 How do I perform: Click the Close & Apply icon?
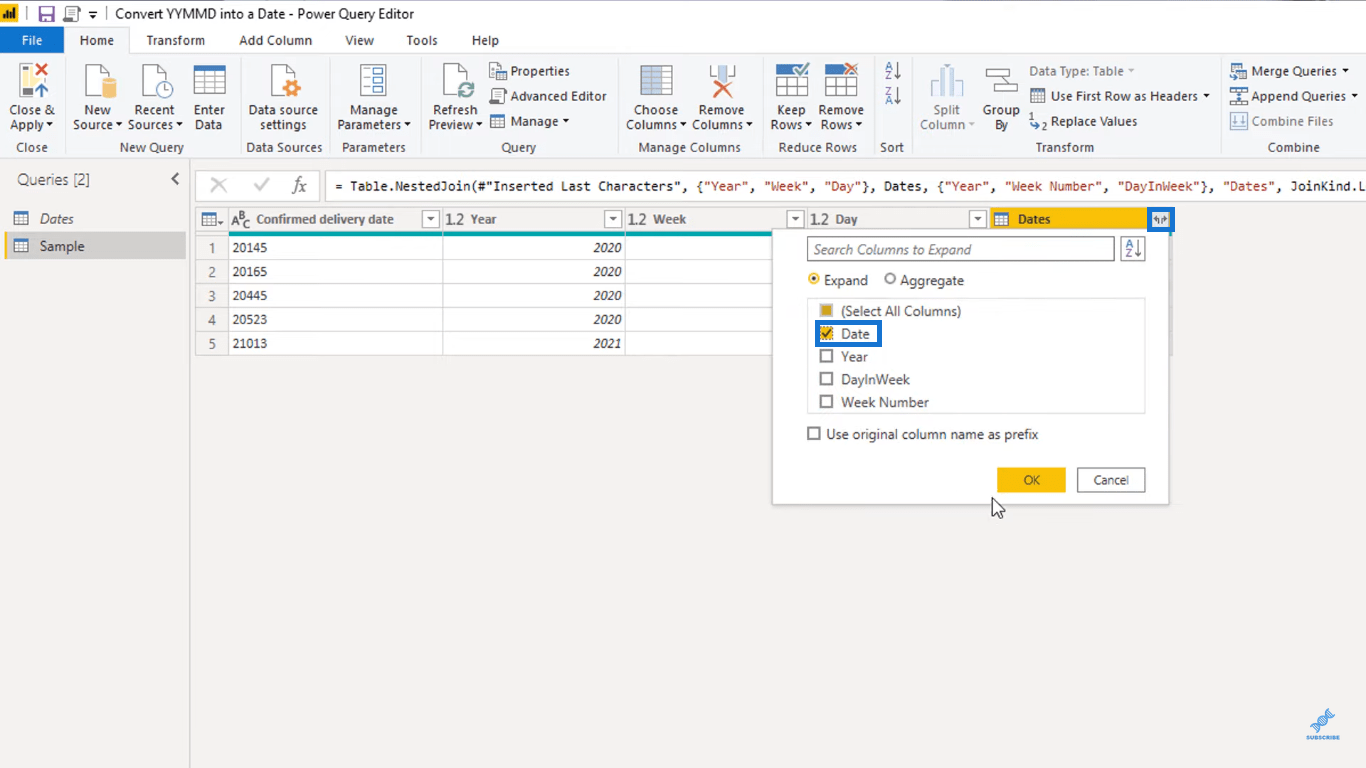point(32,81)
